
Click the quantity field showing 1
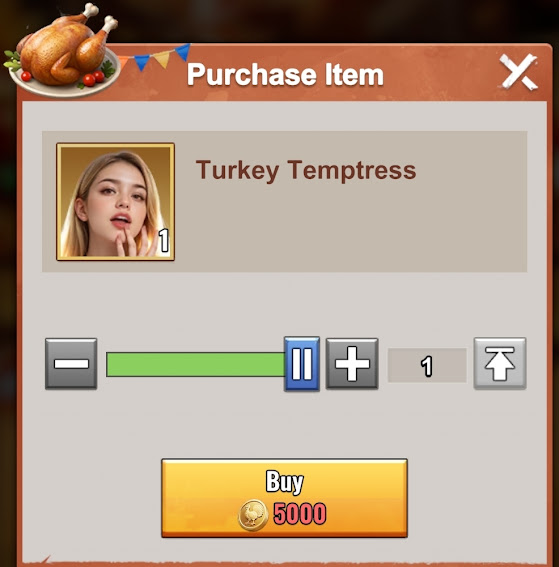click(x=427, y=365)
